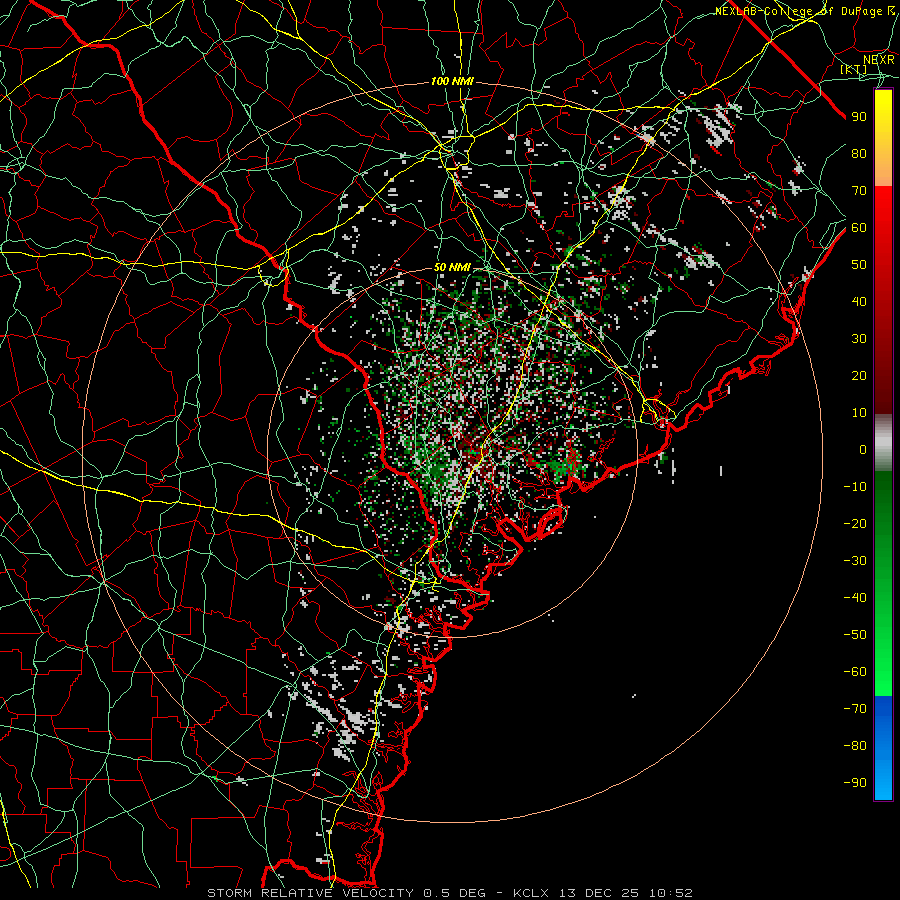The height and width of the screenshot is (900, 900).
Task: Click "STORM RELATIVE VELOCITY" in the footer
Action: [310, 893]
